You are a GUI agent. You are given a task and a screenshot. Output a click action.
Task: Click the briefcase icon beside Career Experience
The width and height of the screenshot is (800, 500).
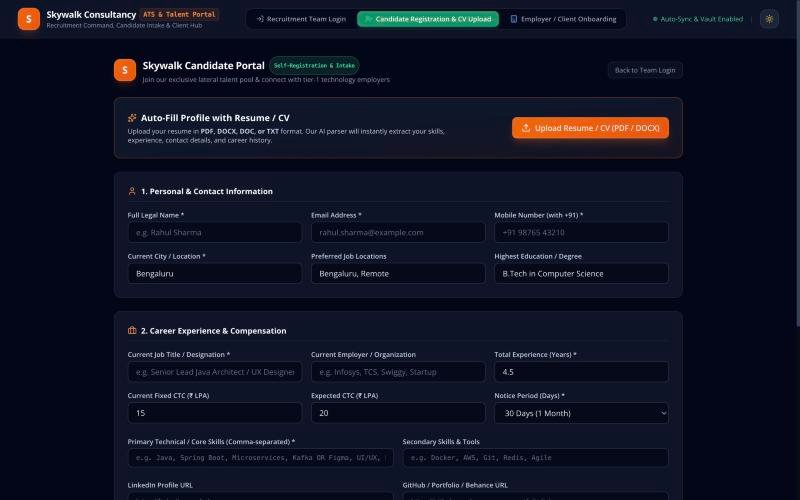[x=132, y=331]
